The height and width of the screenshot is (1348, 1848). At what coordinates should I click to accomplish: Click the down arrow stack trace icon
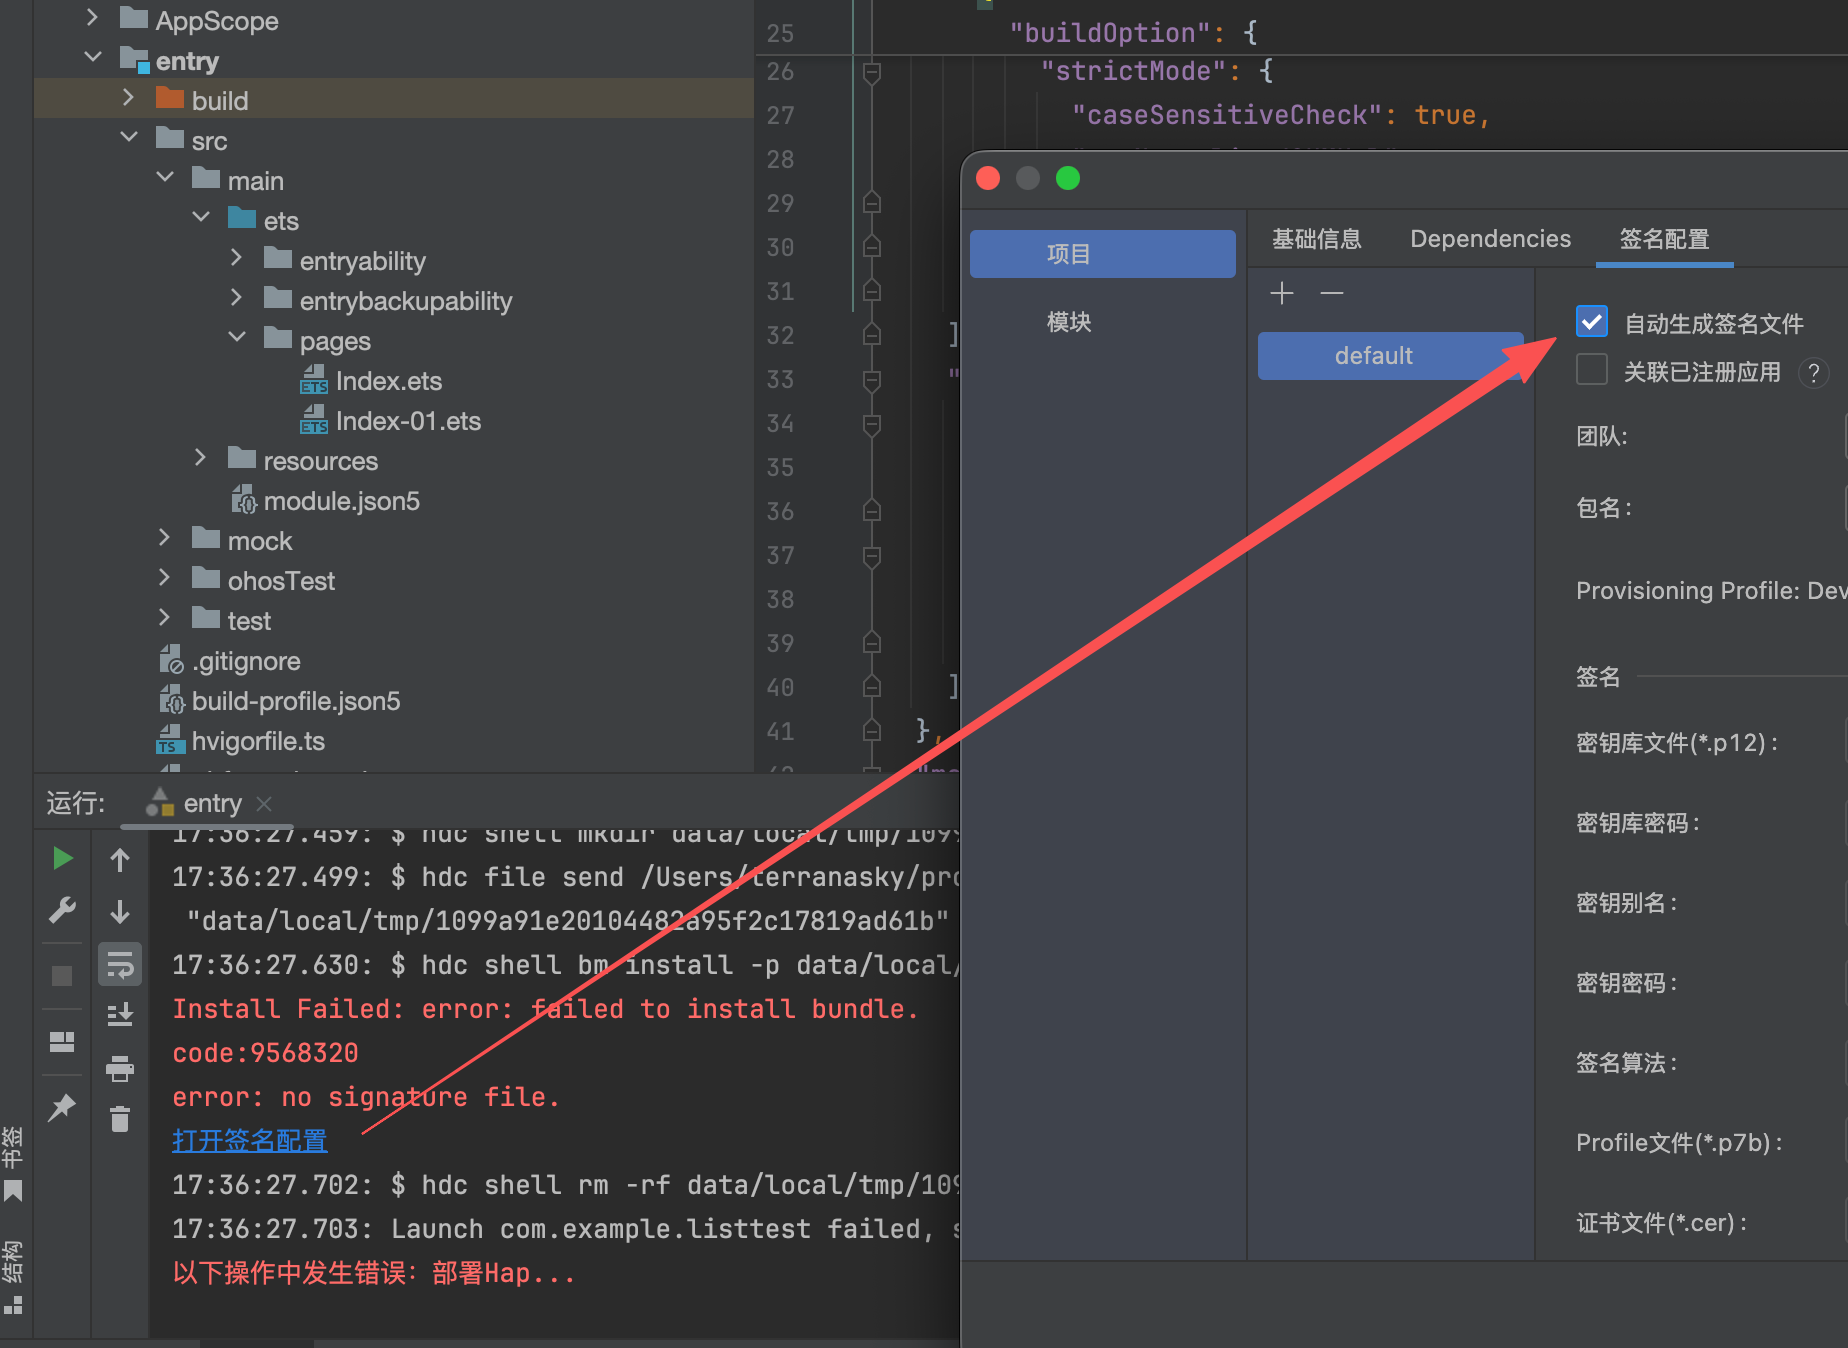[x=120, y=912]
